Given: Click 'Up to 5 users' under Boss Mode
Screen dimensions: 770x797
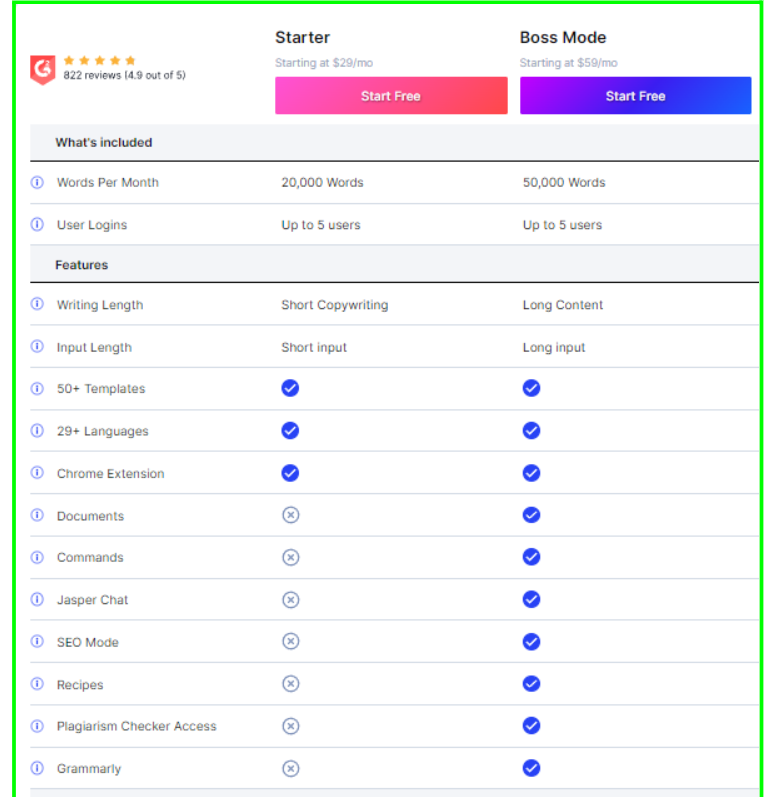Looking at the screenshot, I should 562,225.
